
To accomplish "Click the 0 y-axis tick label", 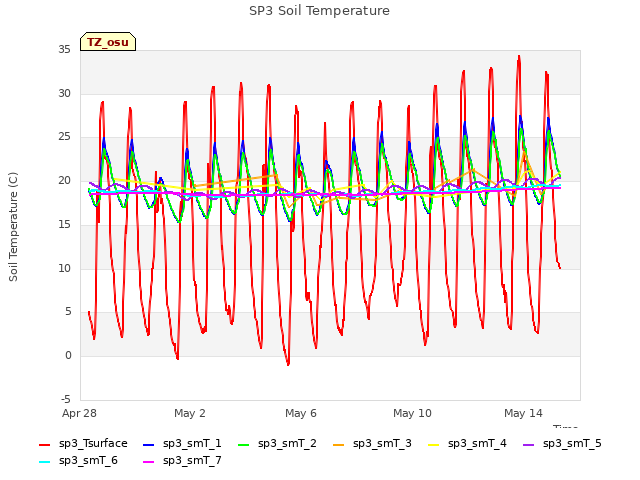I will point(68,356).
